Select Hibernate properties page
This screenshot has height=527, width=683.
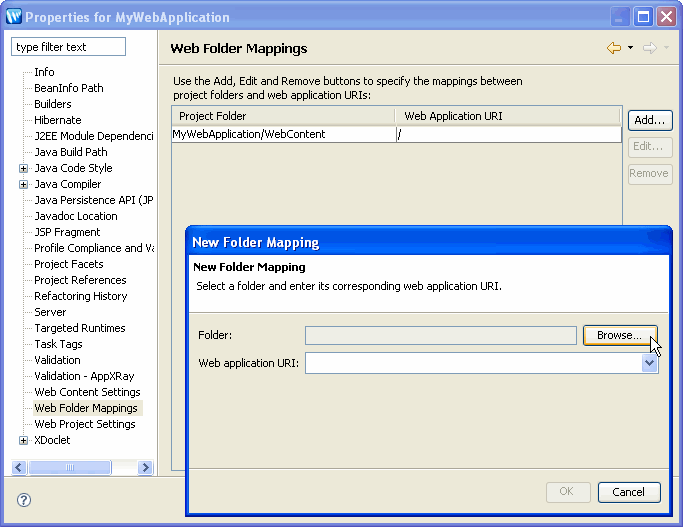click(58, 120)
